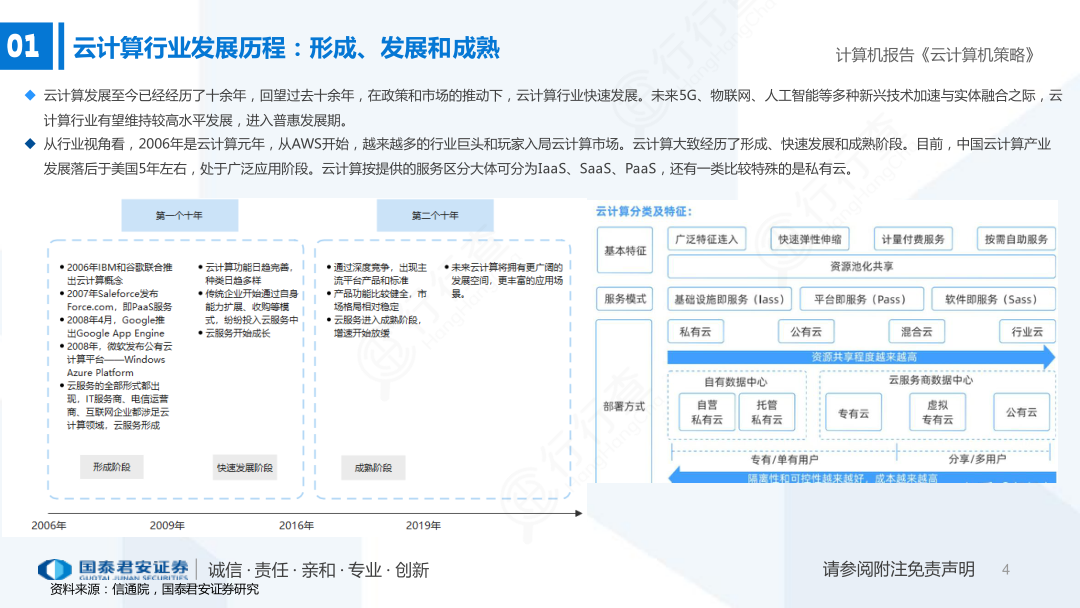This screenshot has width=1080, height=608.
Task: Click the 虚拟专有云 box
Action: point(937,412)
